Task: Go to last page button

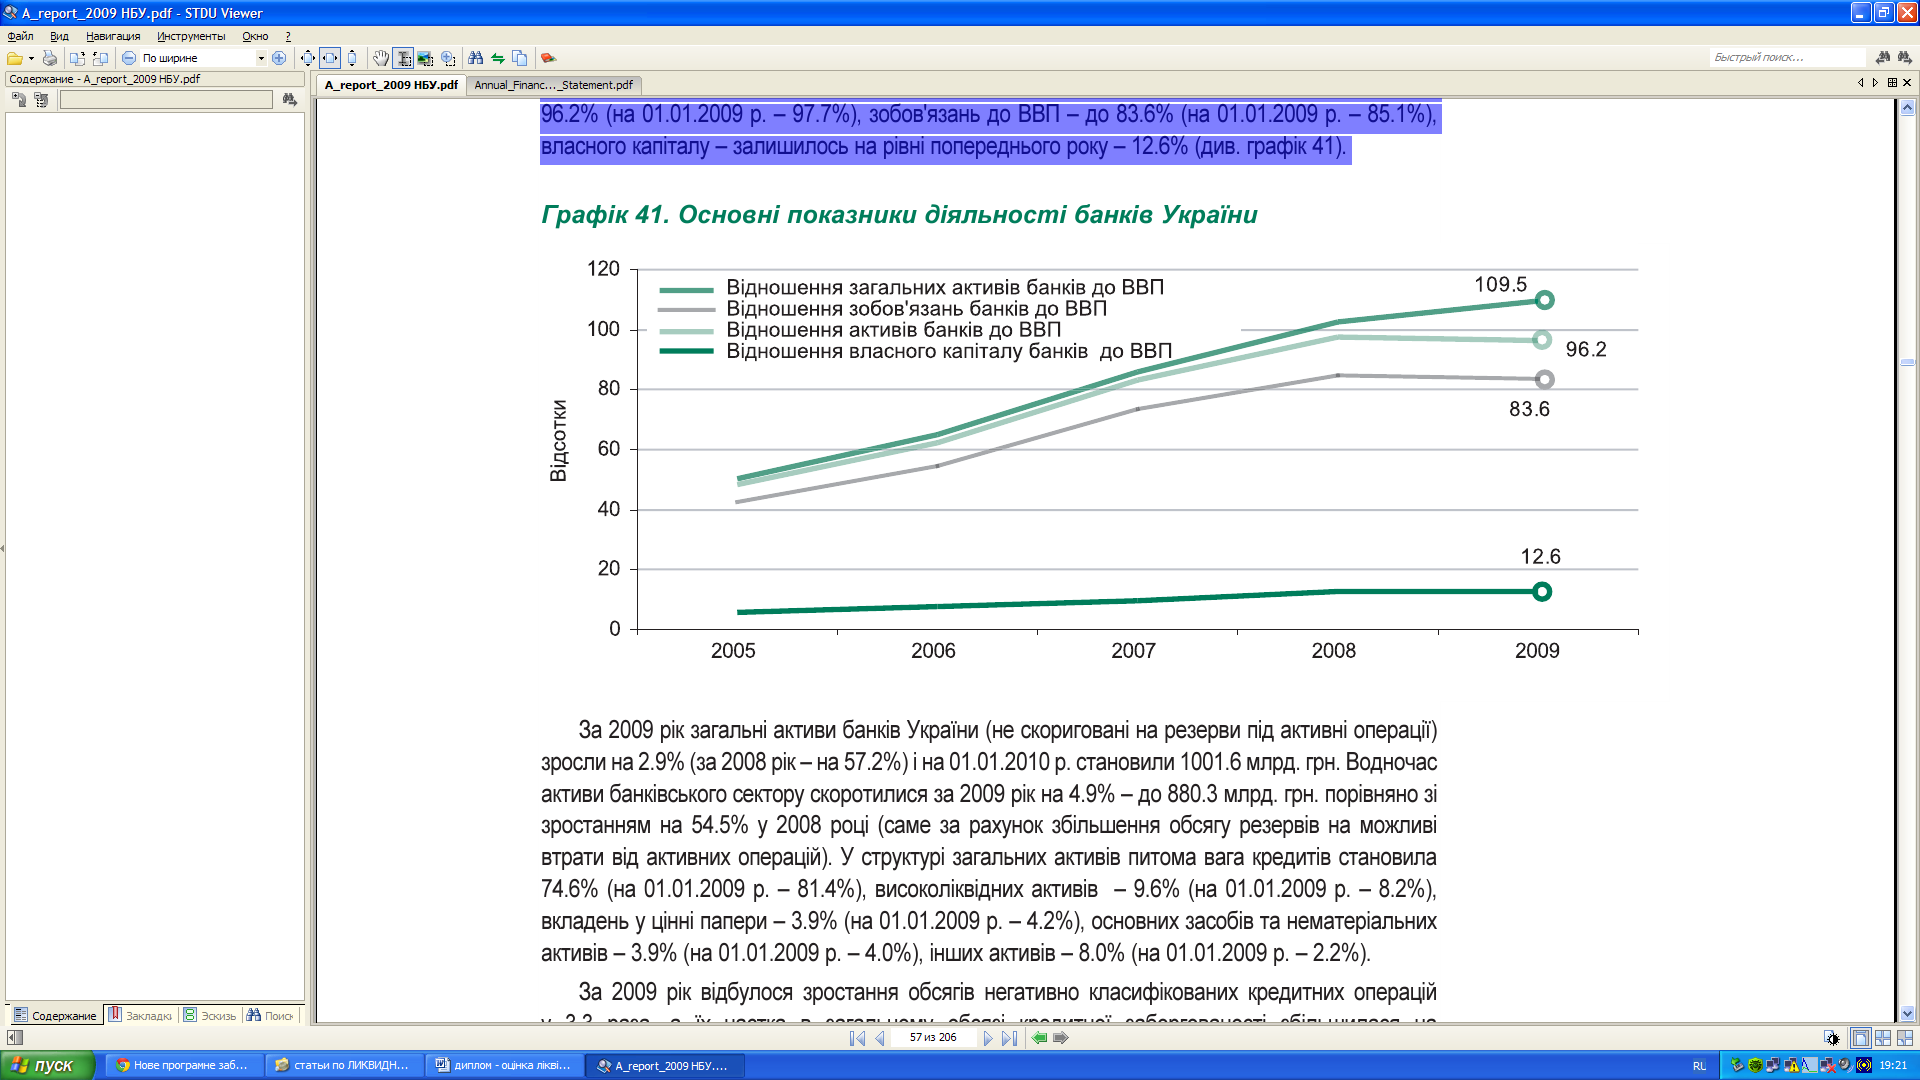Action: (1009, 1038)
